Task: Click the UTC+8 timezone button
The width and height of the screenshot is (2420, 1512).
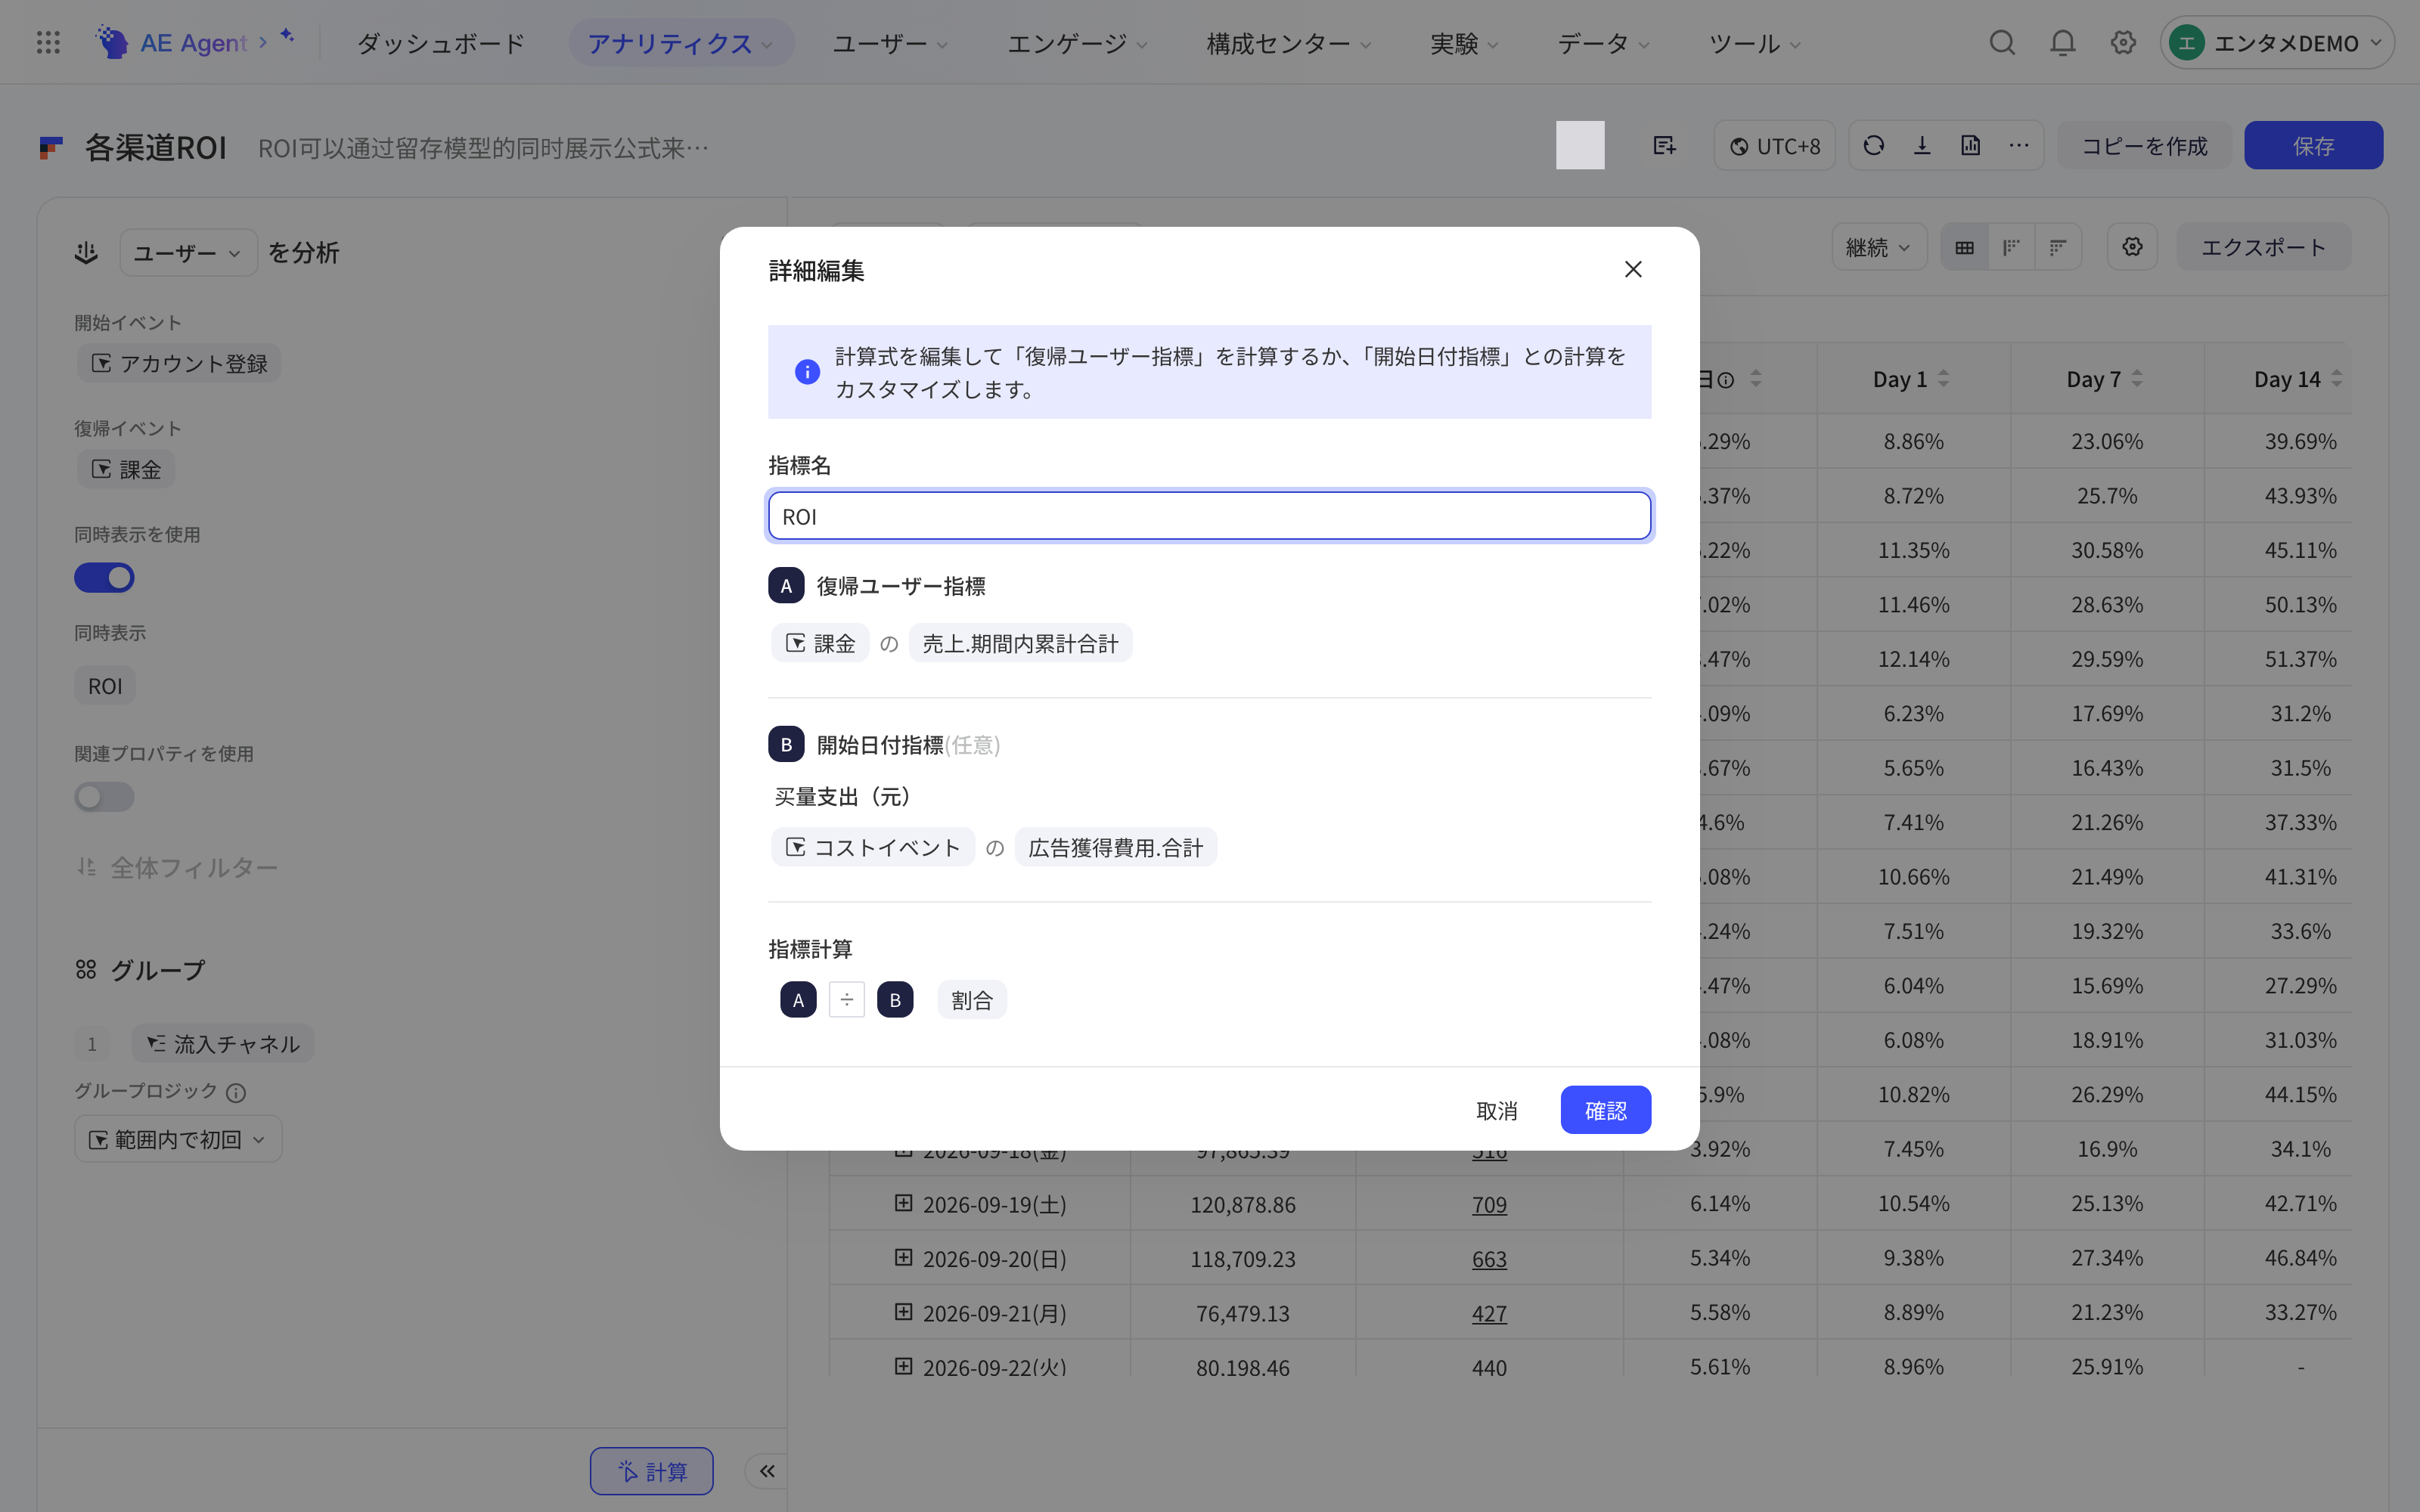Action: pos(1775,146)
